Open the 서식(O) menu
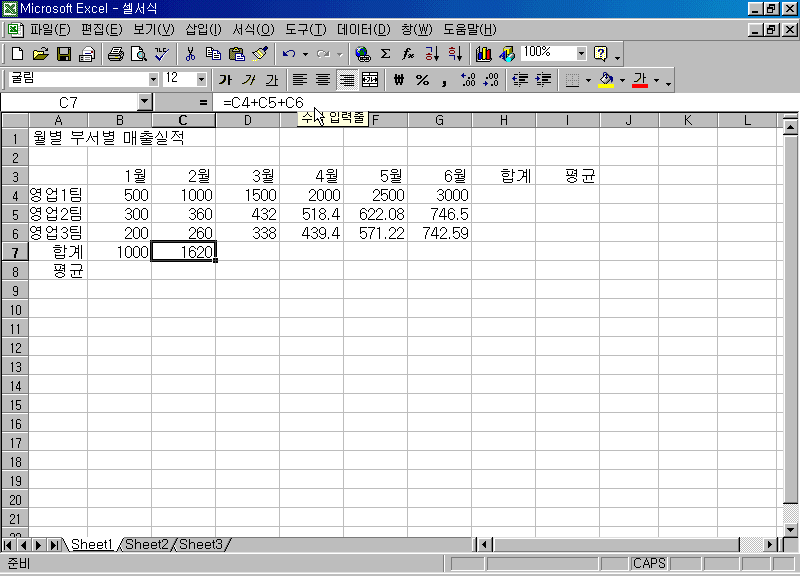 [x=253, y=30]
